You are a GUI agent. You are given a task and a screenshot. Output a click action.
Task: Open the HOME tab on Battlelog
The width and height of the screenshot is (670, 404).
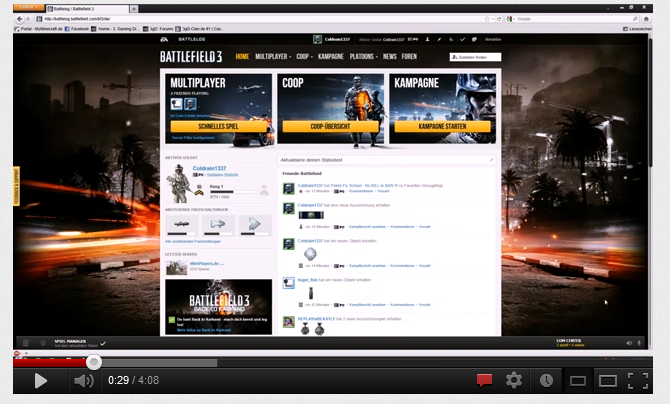(x=242, y=56)
